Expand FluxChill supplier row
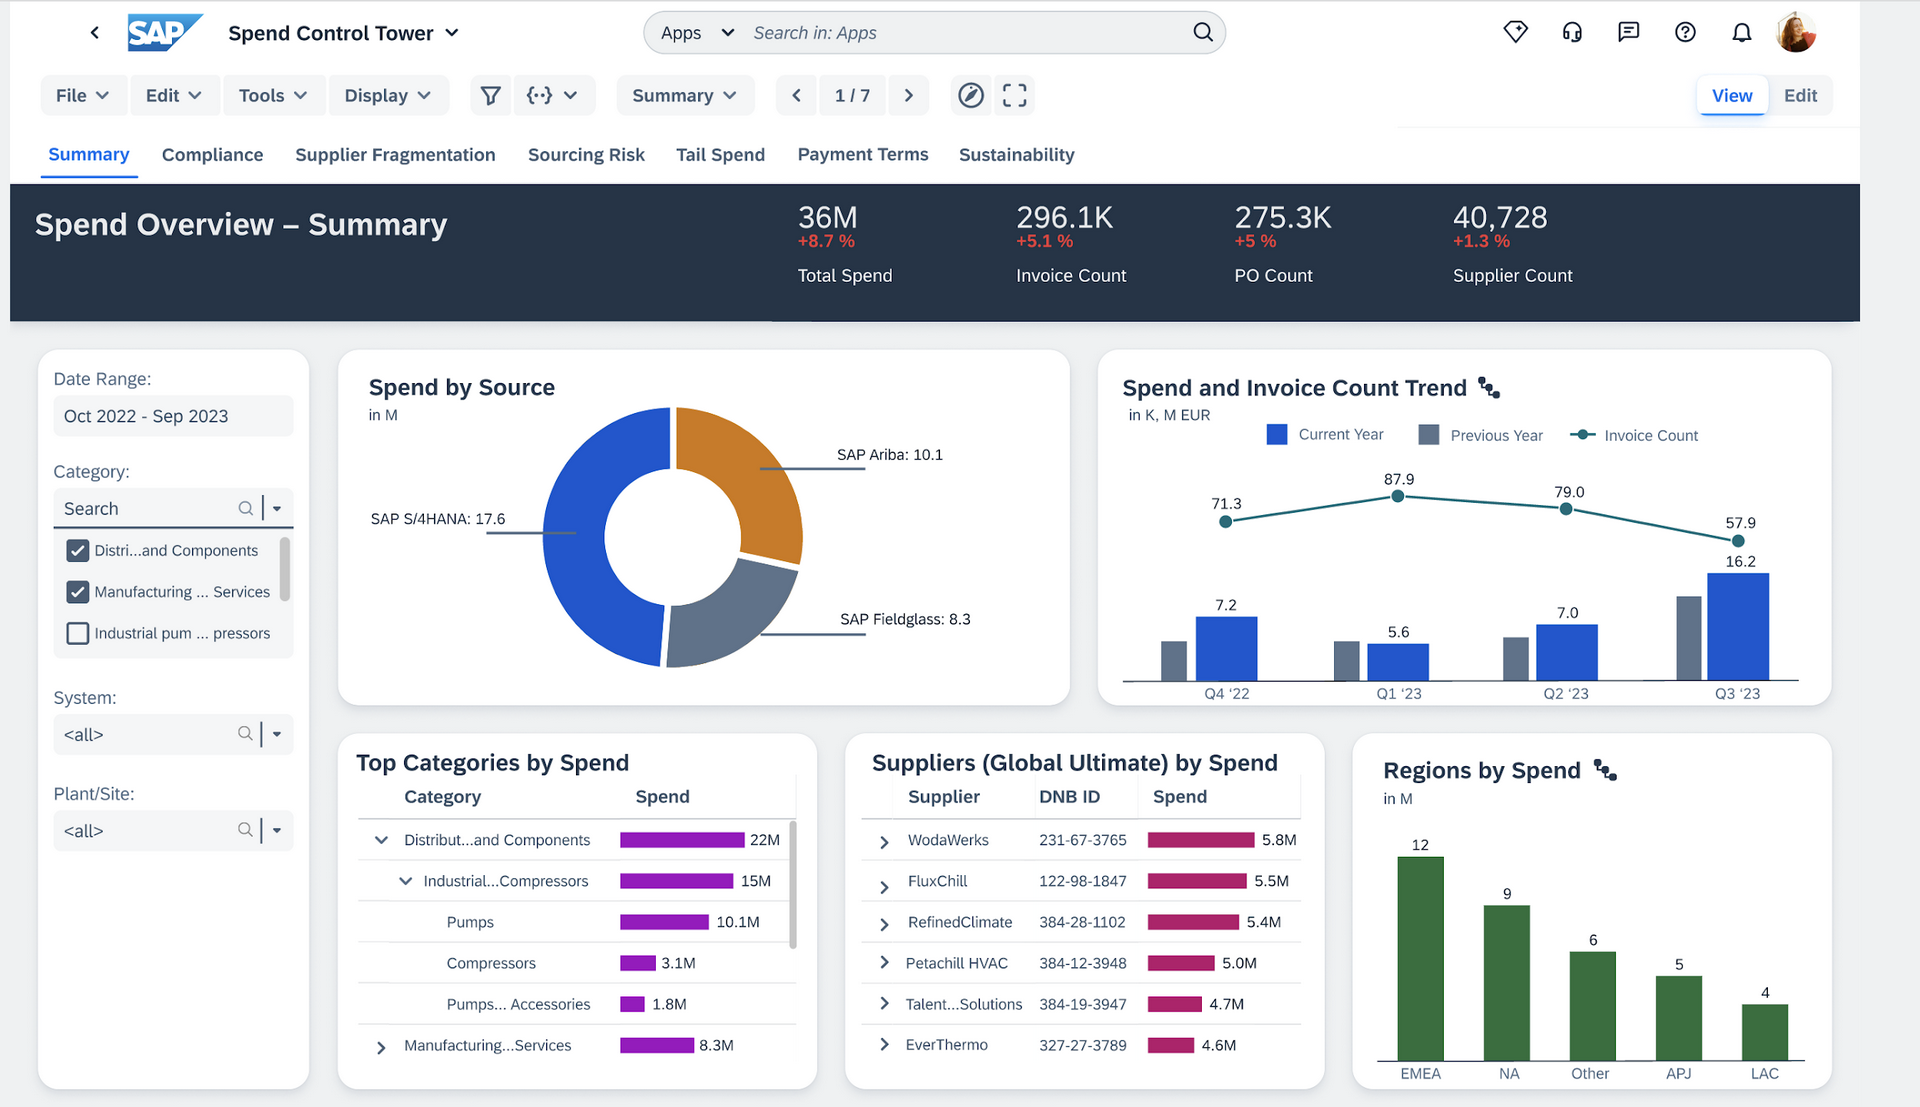The width and height of the screenshot is (1920, 1107). pyautogui.click(x=884, y=887)
